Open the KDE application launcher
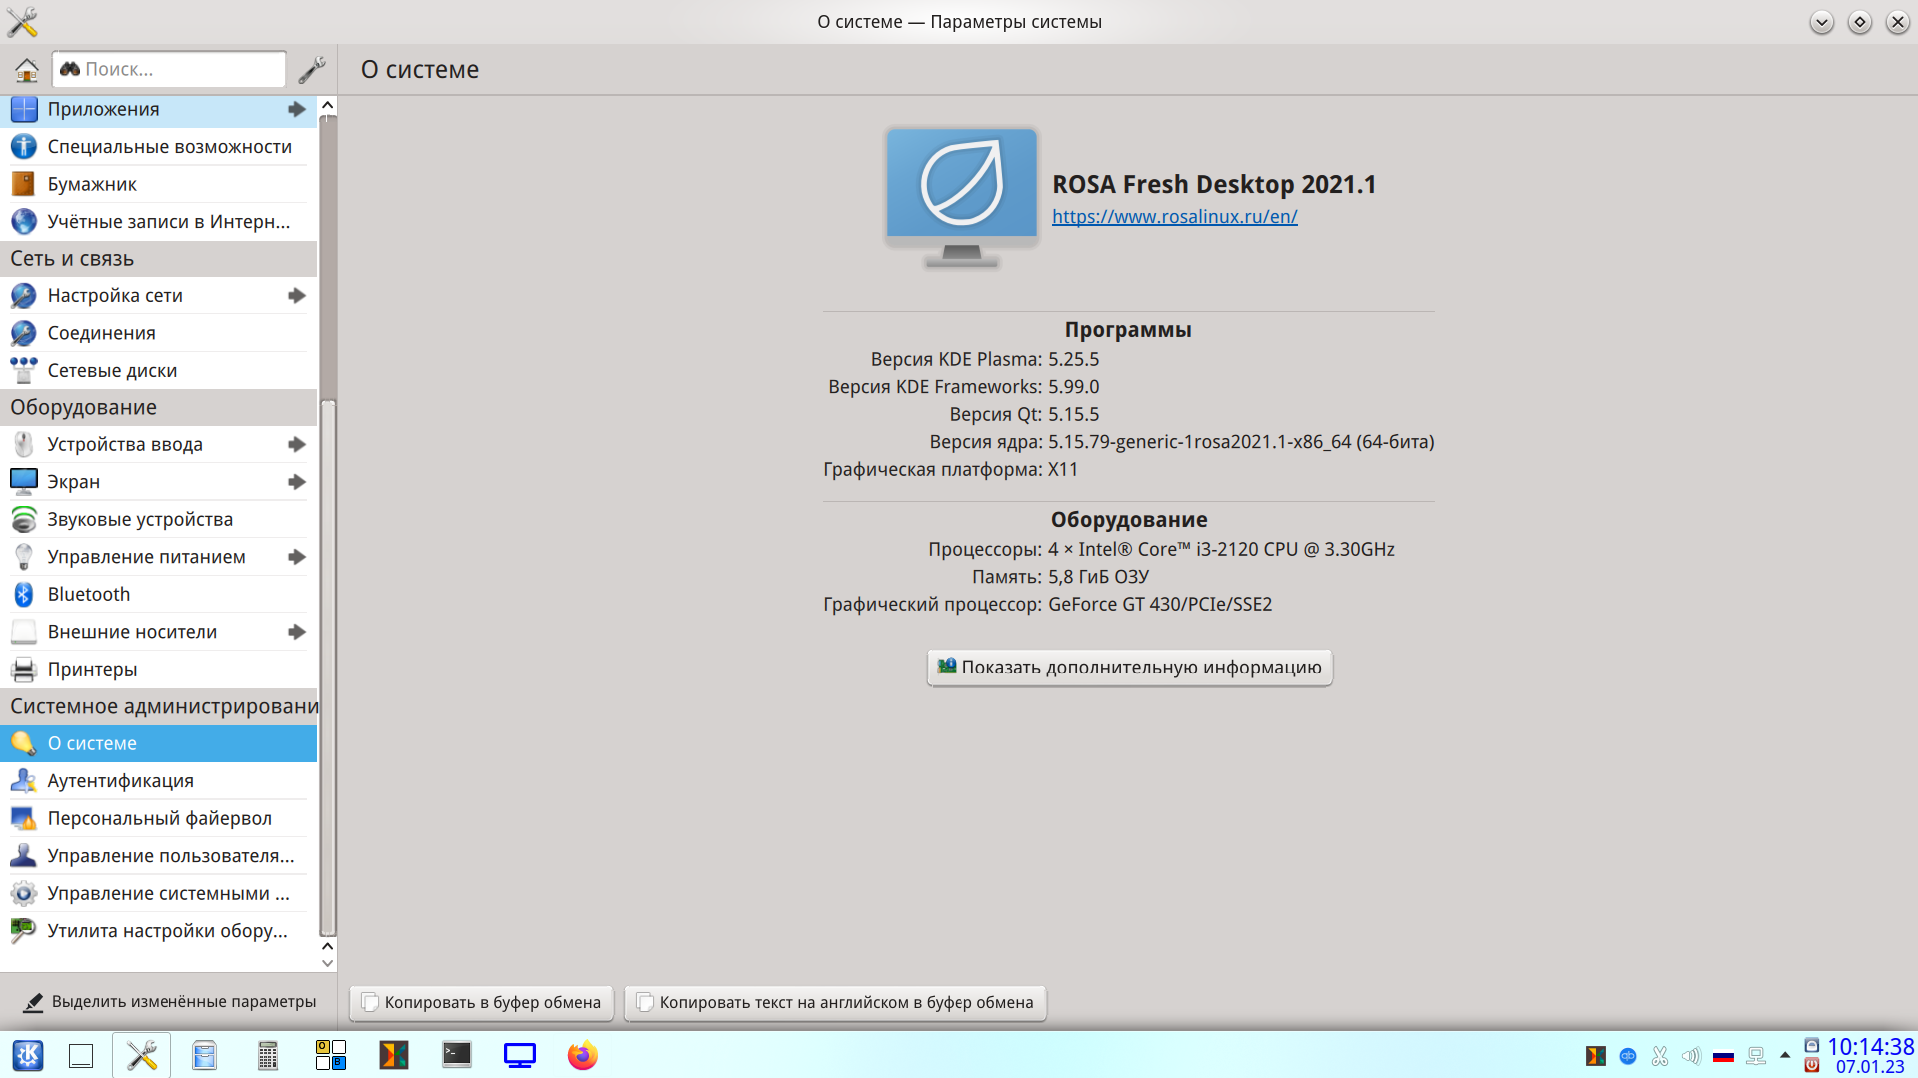 pyautogui.click(x=28, y=1055)
